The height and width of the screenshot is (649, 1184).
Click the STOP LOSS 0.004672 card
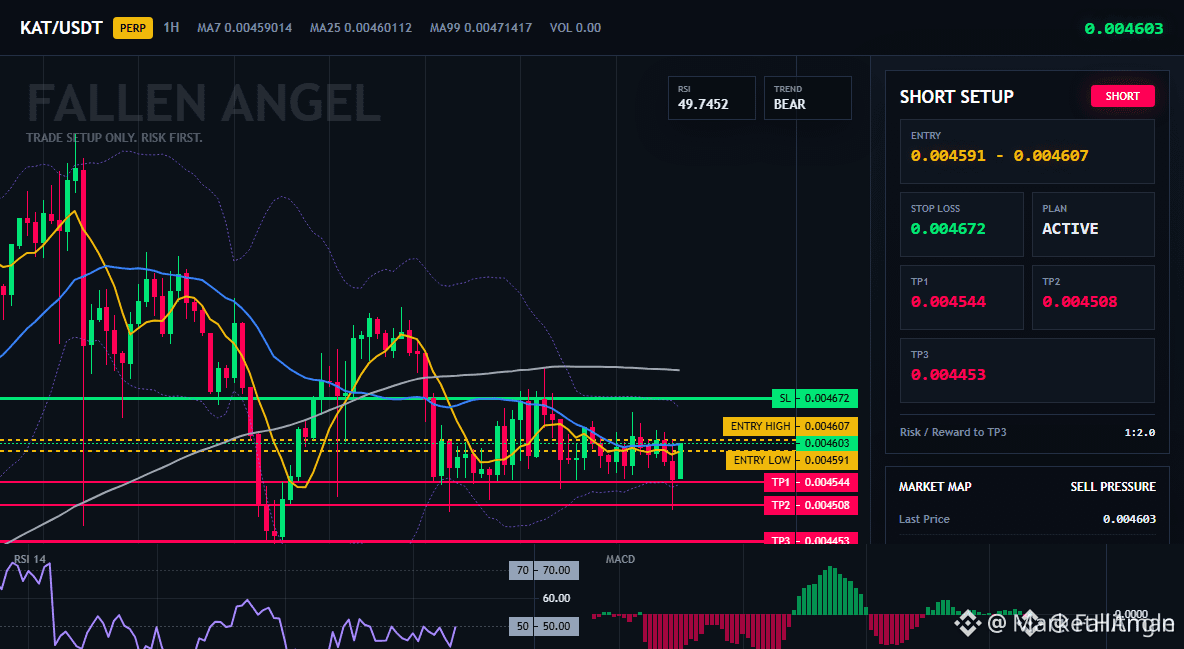[x=961, y=224]
